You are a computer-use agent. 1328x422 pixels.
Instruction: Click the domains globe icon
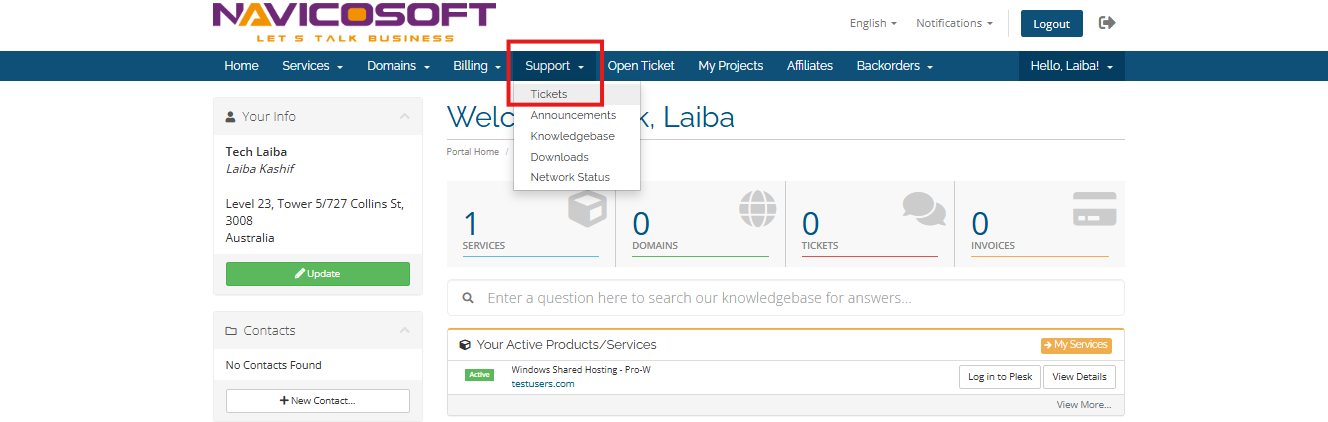(757, 208)
